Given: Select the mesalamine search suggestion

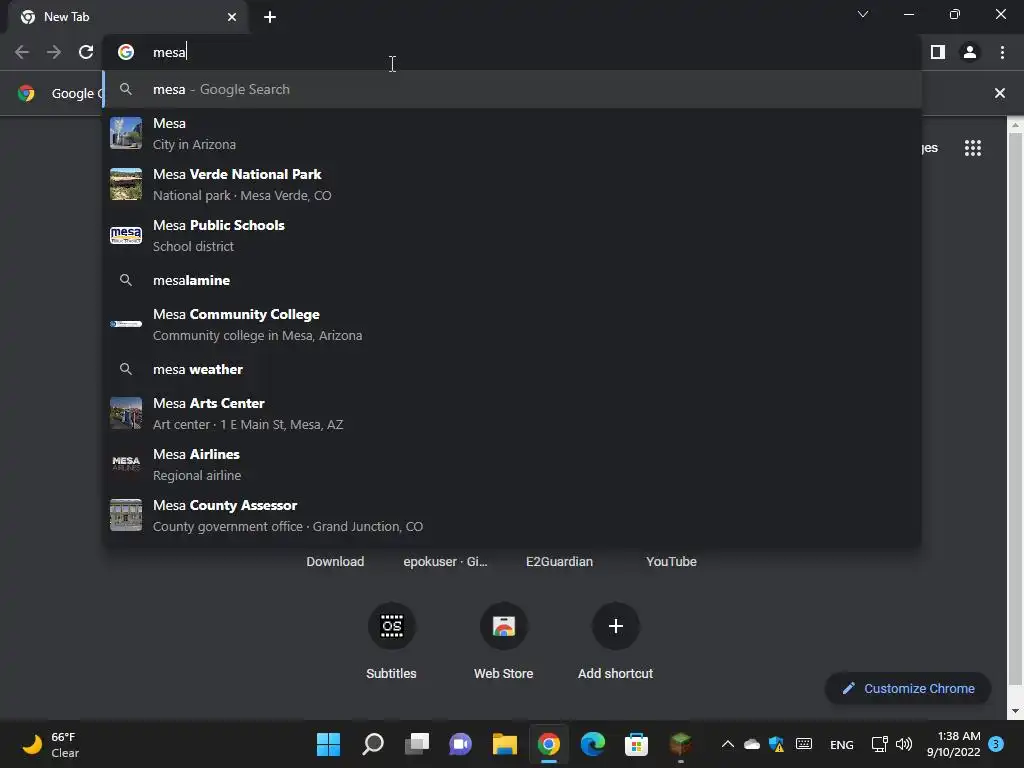Looking at the screenshot, I should [512, 281].
